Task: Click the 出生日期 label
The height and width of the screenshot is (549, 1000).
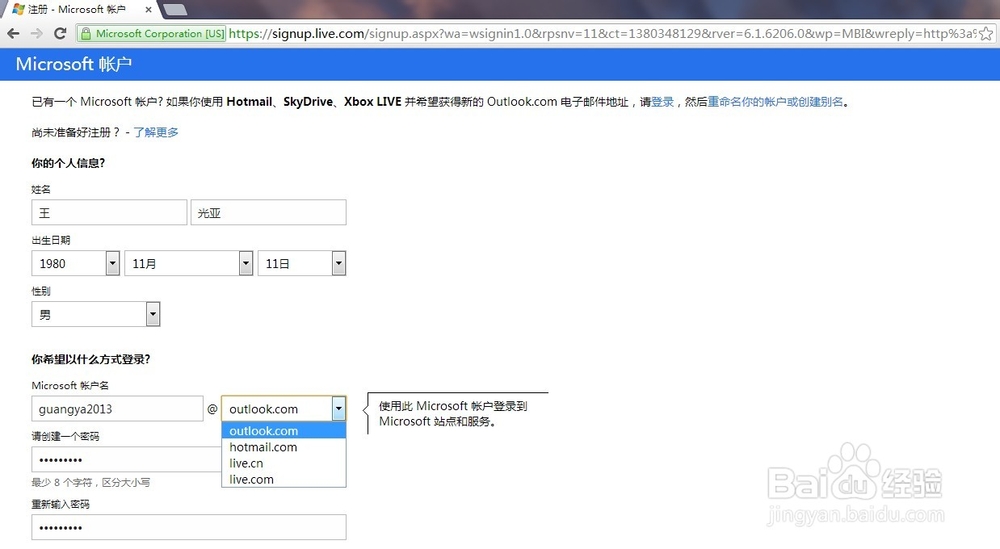Action: [x=51, y=240]
